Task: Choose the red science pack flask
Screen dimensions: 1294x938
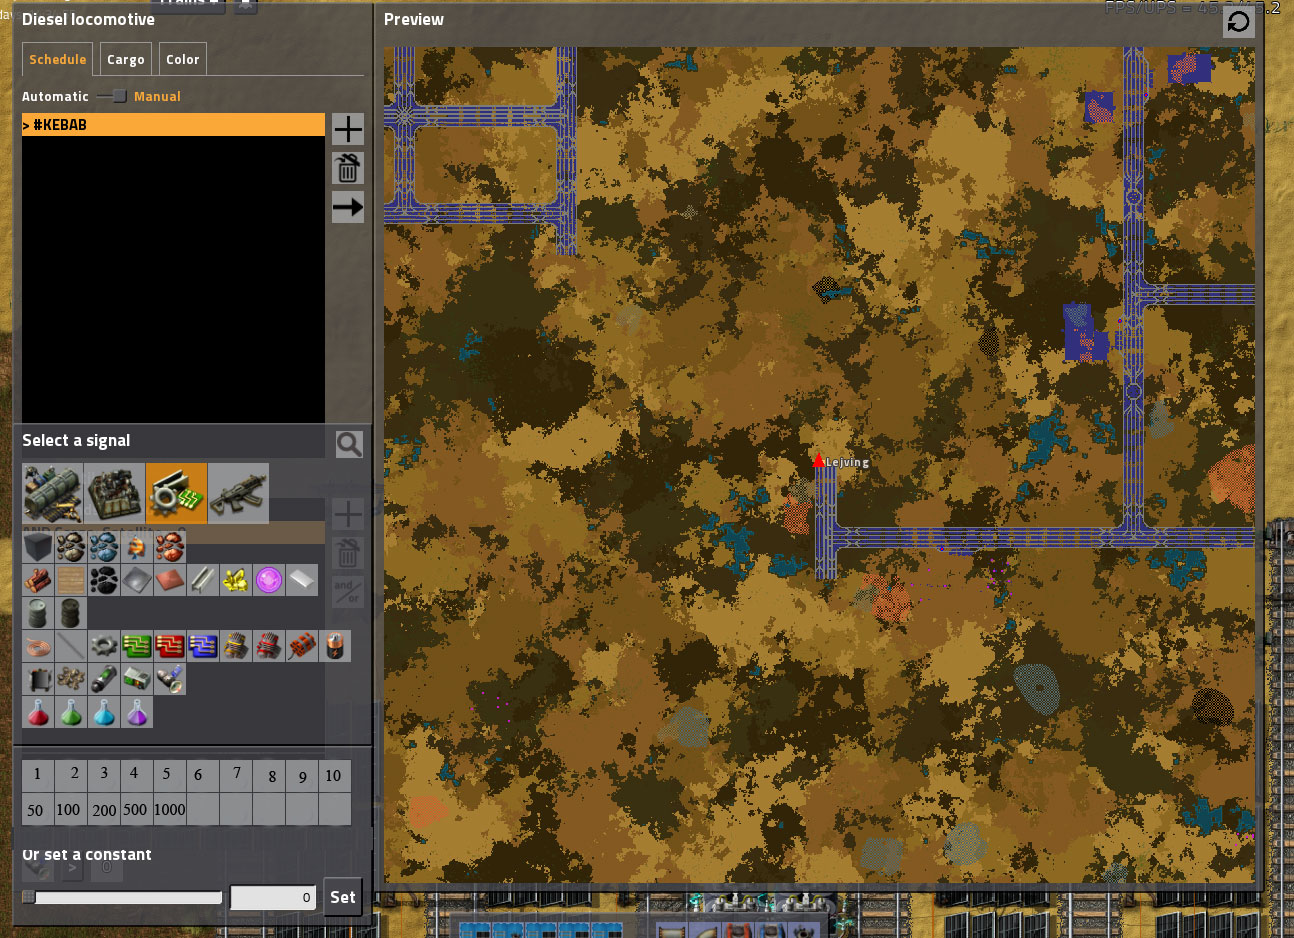Action: [38, 712]
